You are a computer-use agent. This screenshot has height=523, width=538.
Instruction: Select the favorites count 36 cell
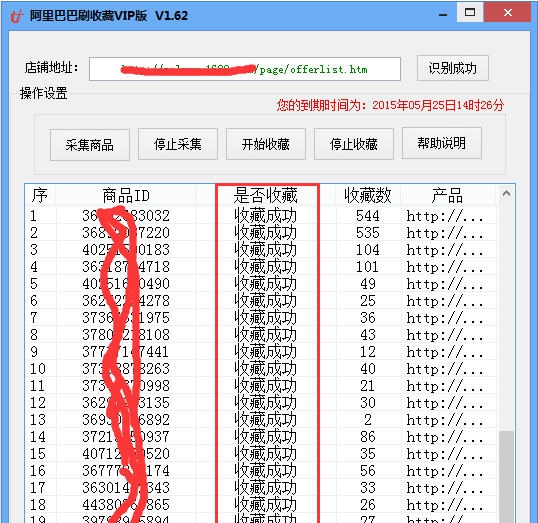[x=367, y=318]
